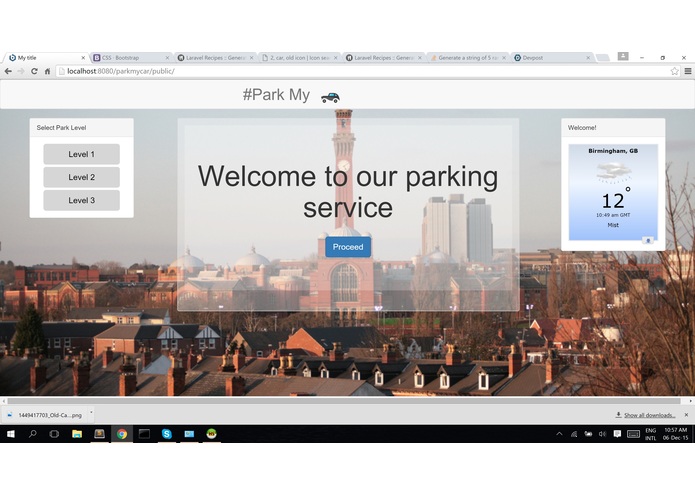Select Level 1 parking
The image size is (695, 494).
coord(82,154)
